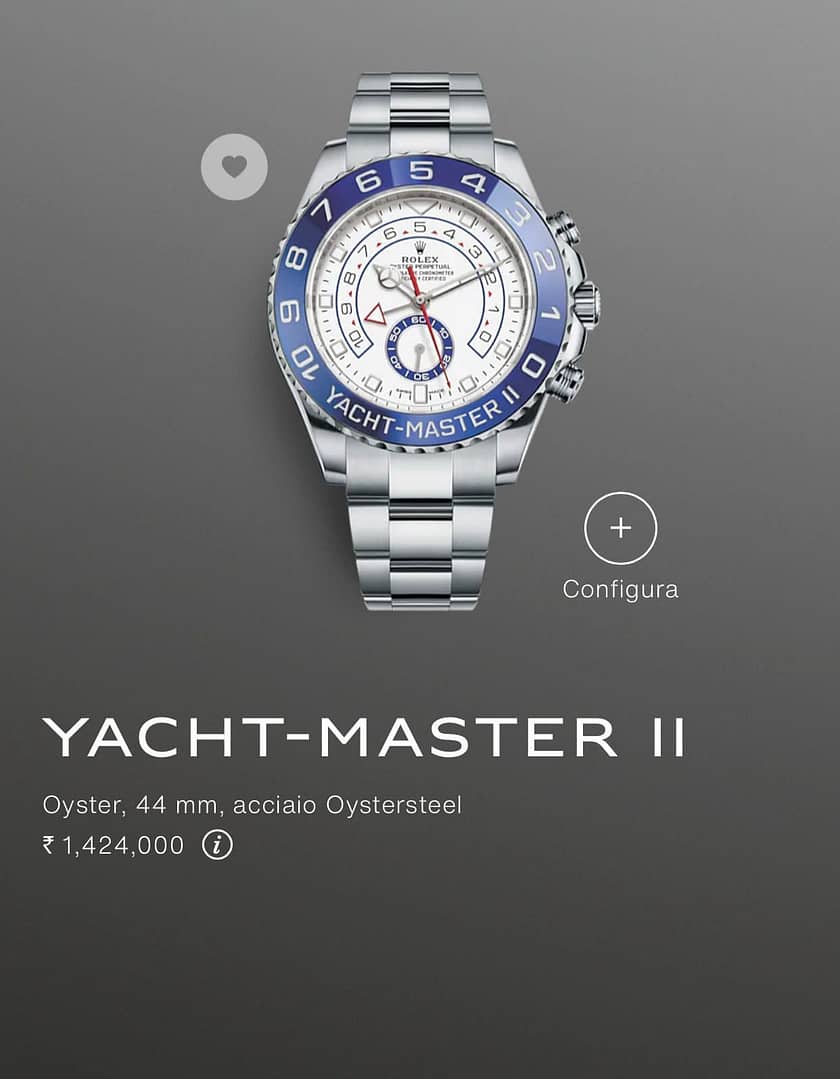The height and width of the screenshot is (1079, 840).
Task: Click the Oyster, 44 mm description text
Action: click(x=252, y=804)
